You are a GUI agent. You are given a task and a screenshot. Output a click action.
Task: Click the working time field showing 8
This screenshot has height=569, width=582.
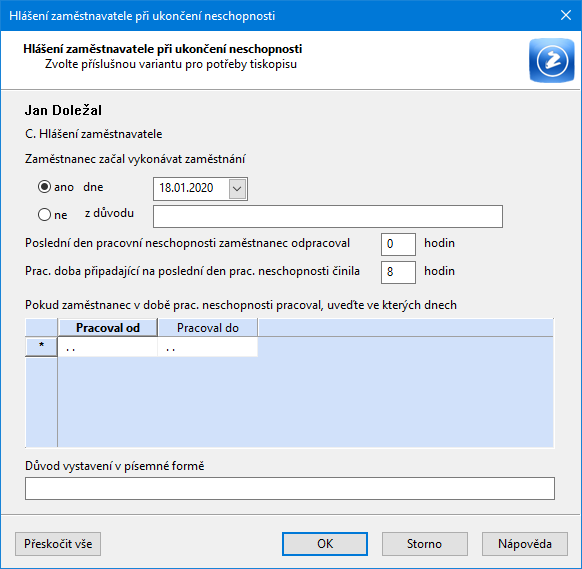click(398, 272)
